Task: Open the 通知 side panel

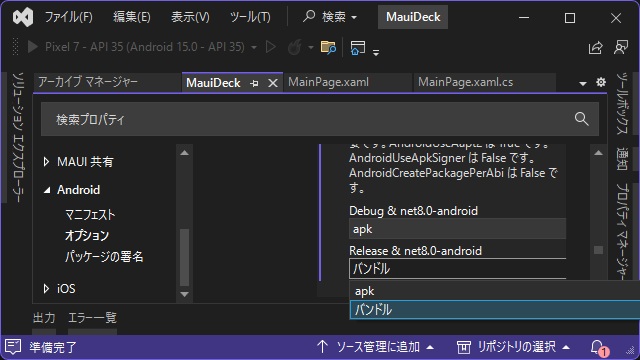Action: pyautogui.click(x=621, y=158)
